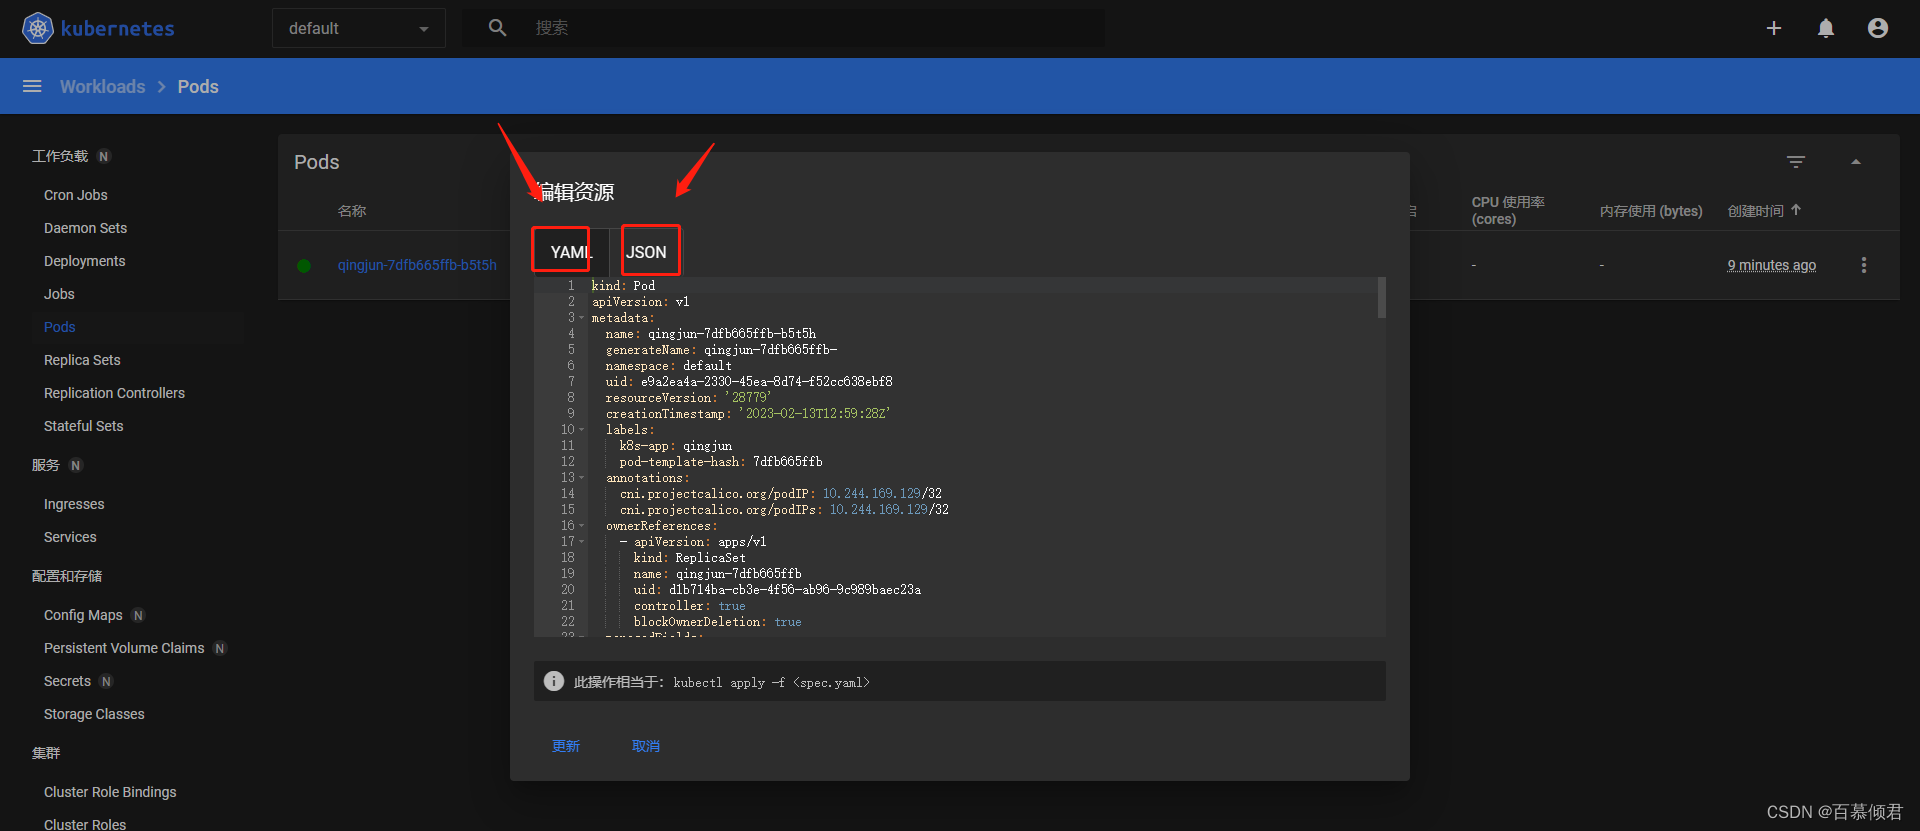The height and width of the screenshot is (831, 1920).
Task: Click the 工作负载 workloads heading
Action: (60, 156)
